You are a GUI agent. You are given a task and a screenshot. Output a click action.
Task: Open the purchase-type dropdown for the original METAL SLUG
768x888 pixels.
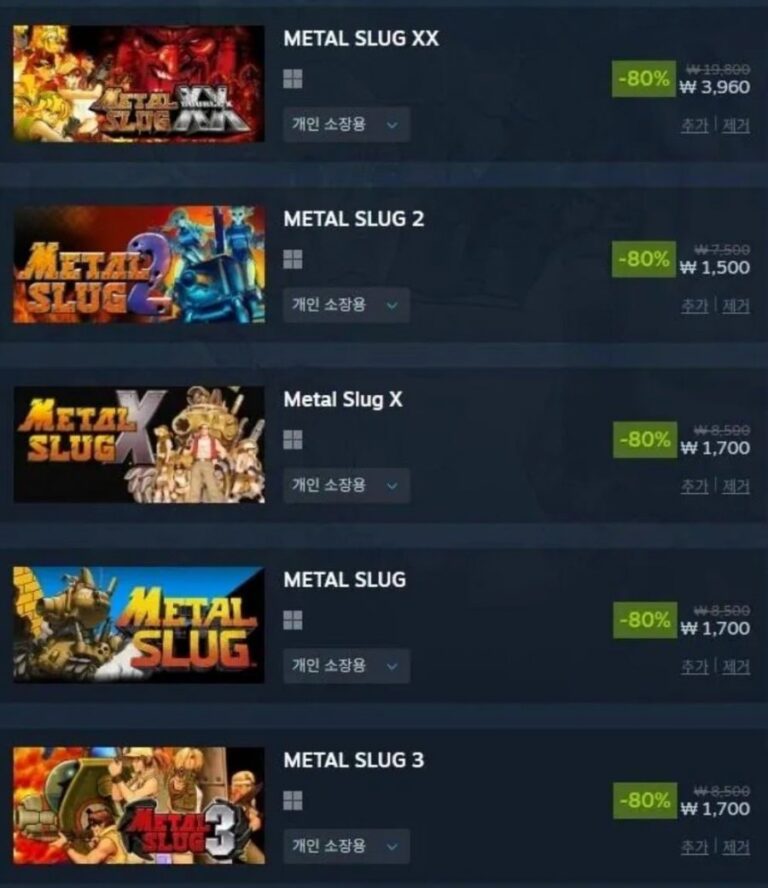346,665
